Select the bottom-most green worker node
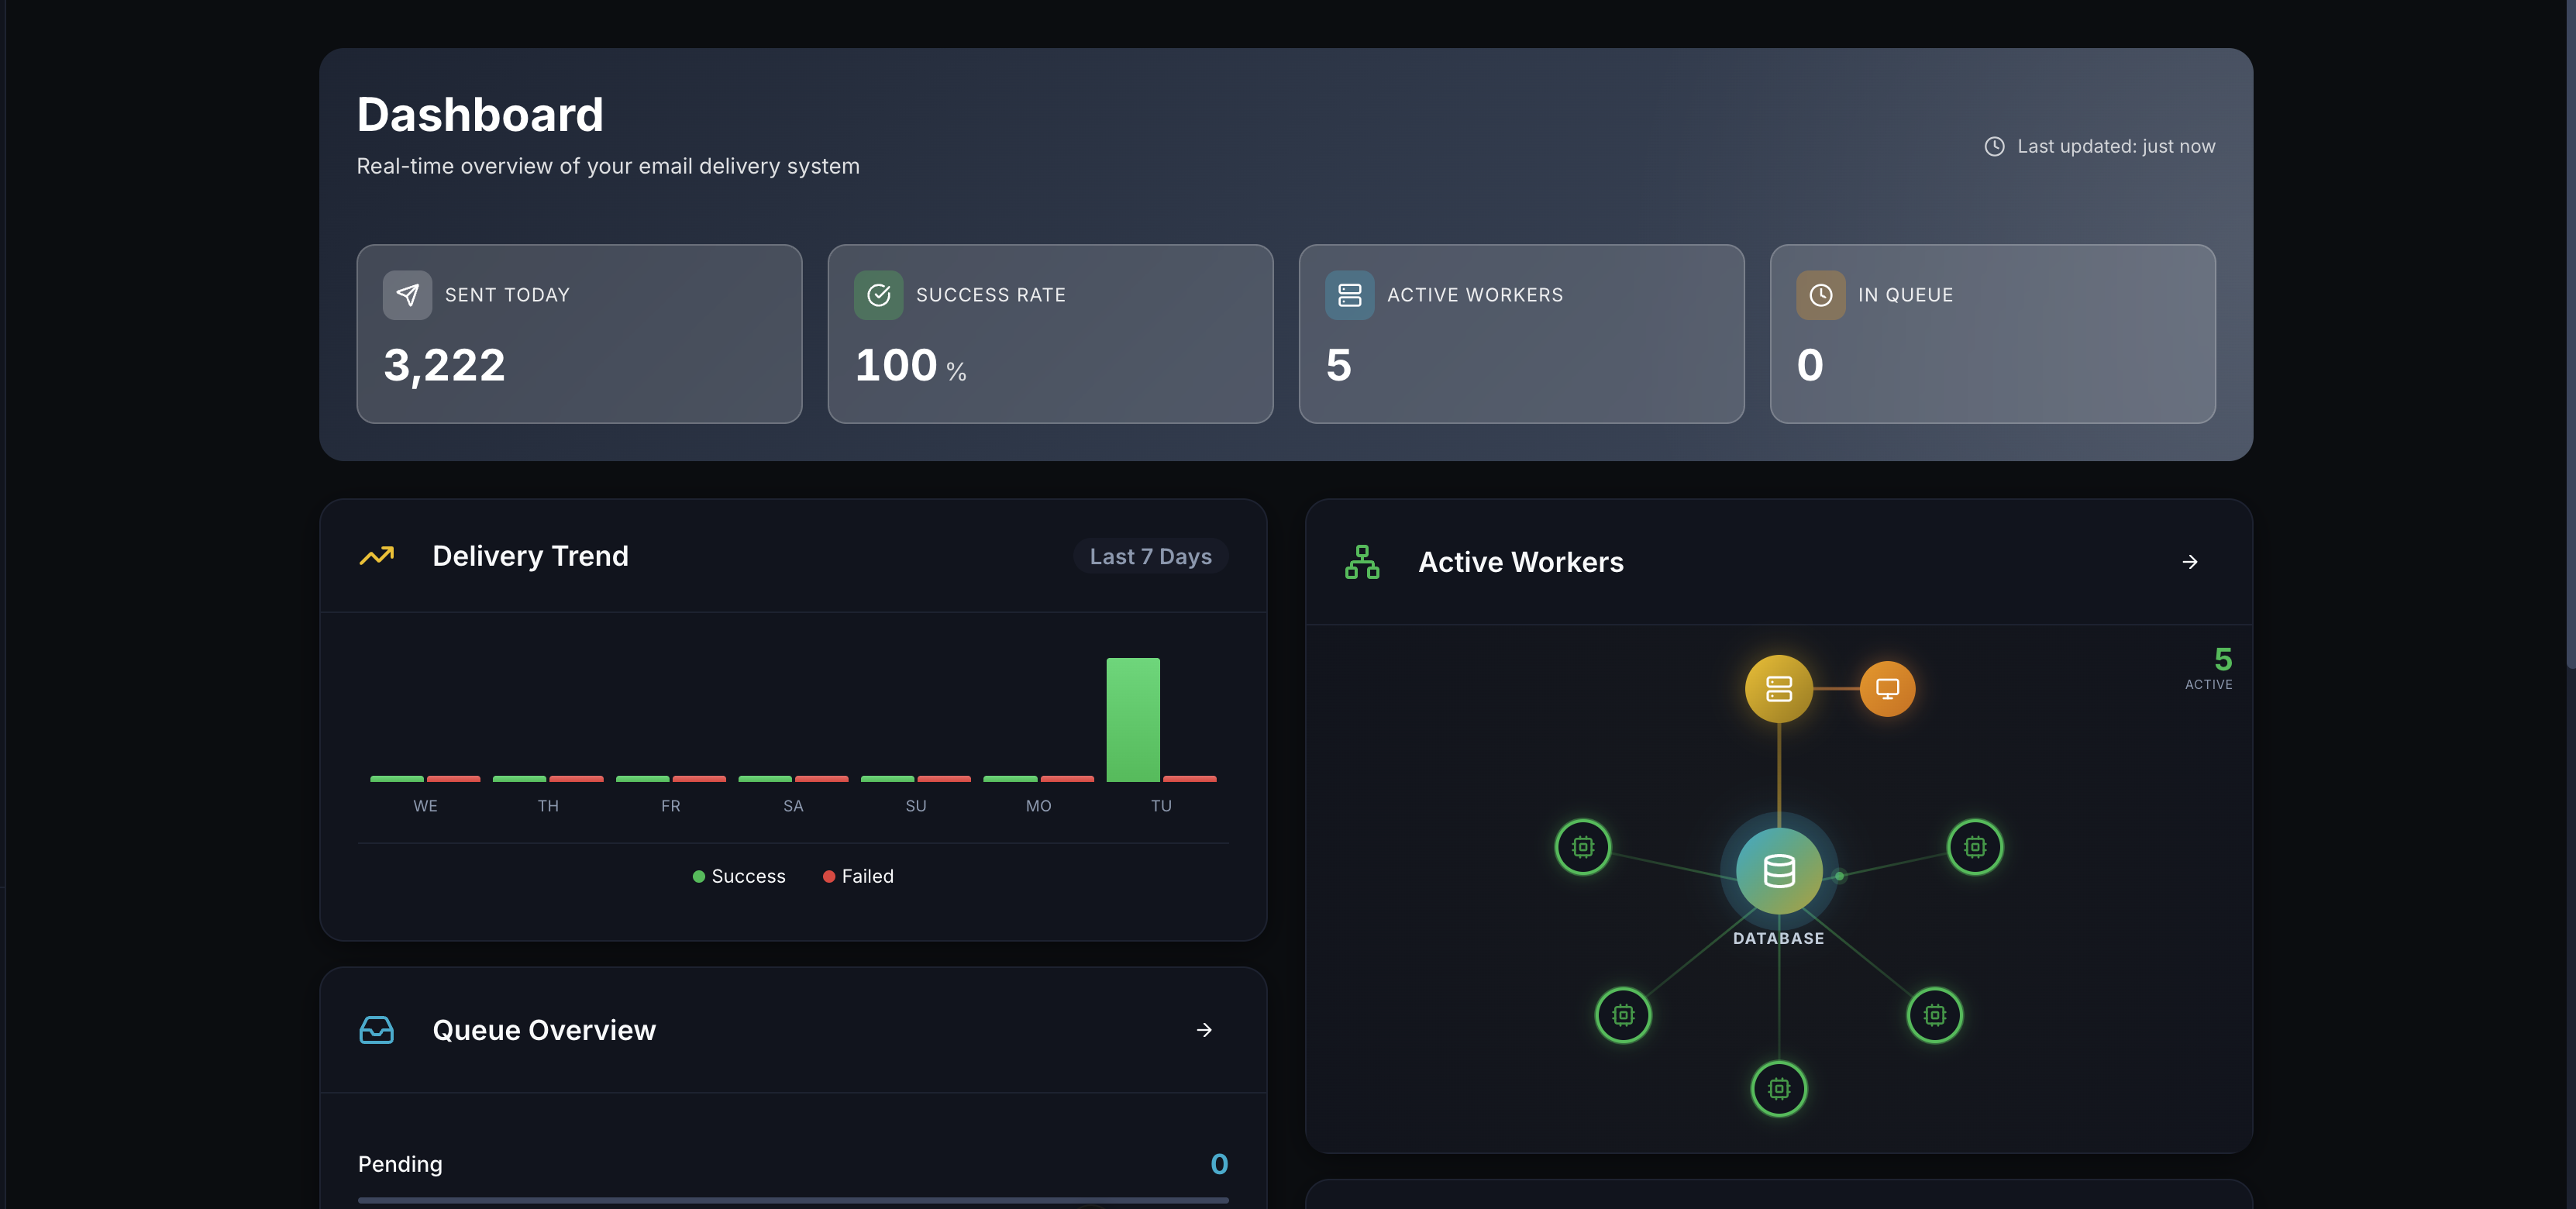2576x1209 pixels. (1778, 1088)
